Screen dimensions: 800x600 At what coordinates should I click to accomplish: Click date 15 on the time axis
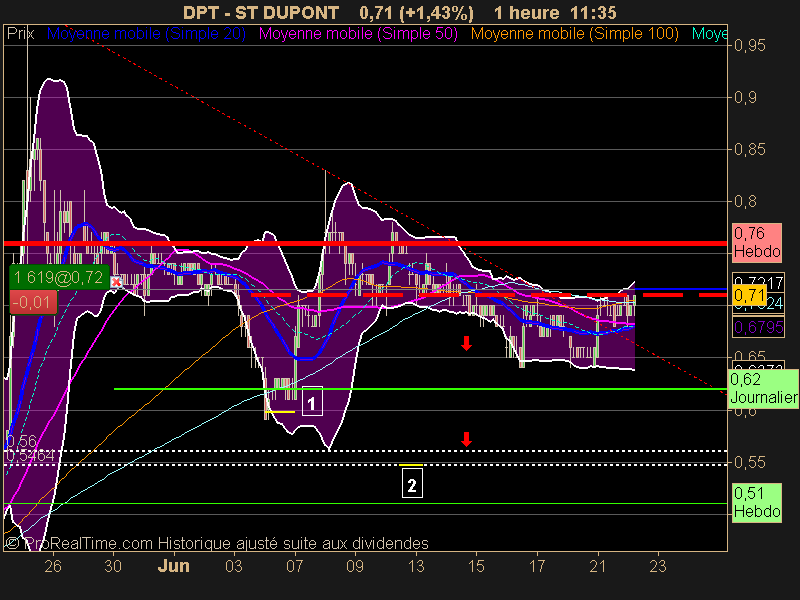click(476, 566)
